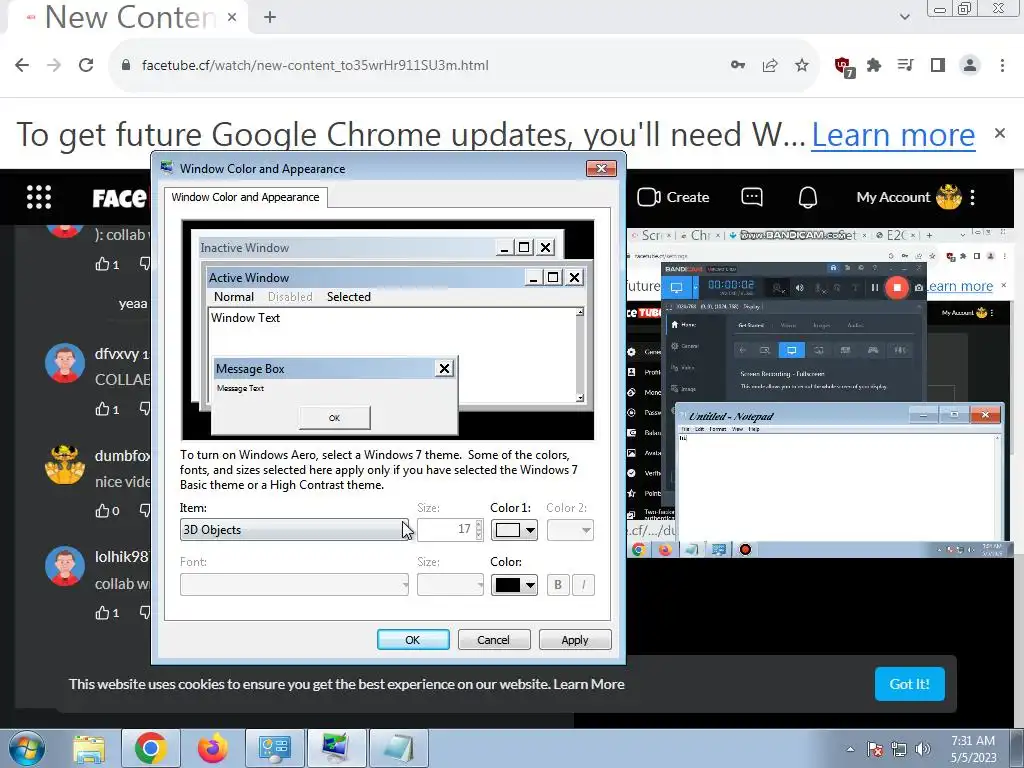Go back with the browser back arrow

(22, 65)
